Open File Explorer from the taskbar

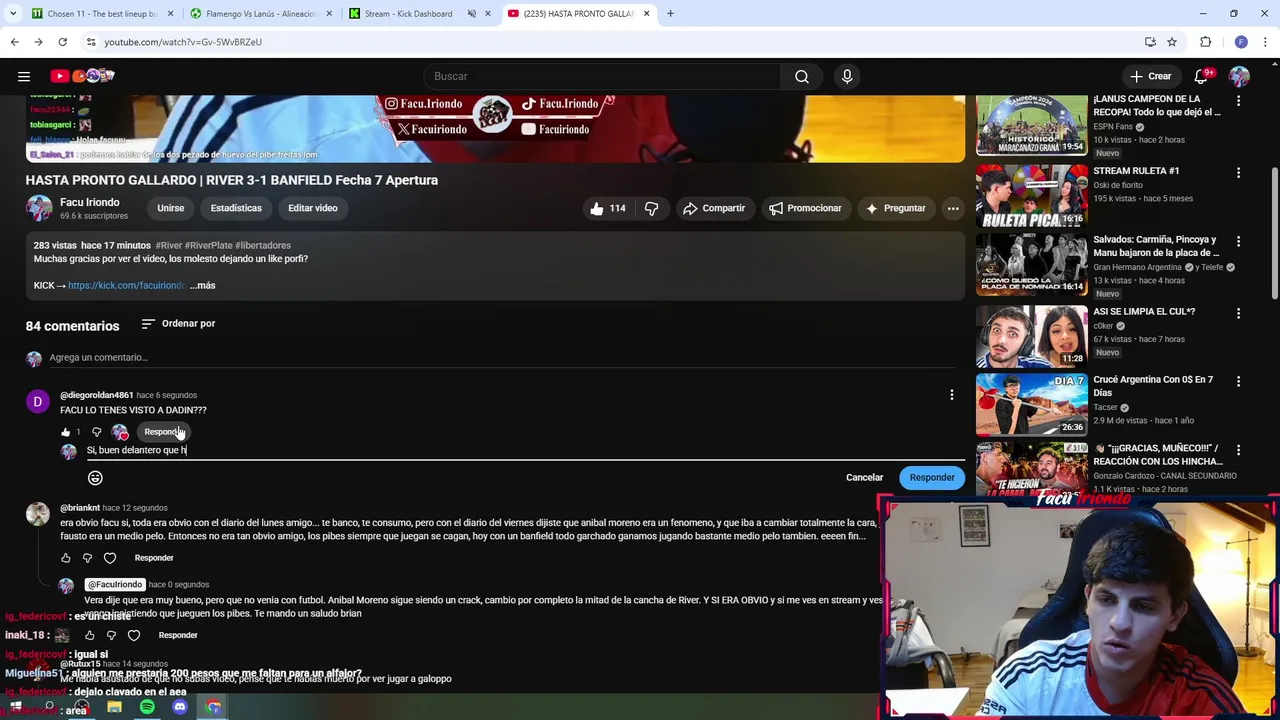click(114, 708)
